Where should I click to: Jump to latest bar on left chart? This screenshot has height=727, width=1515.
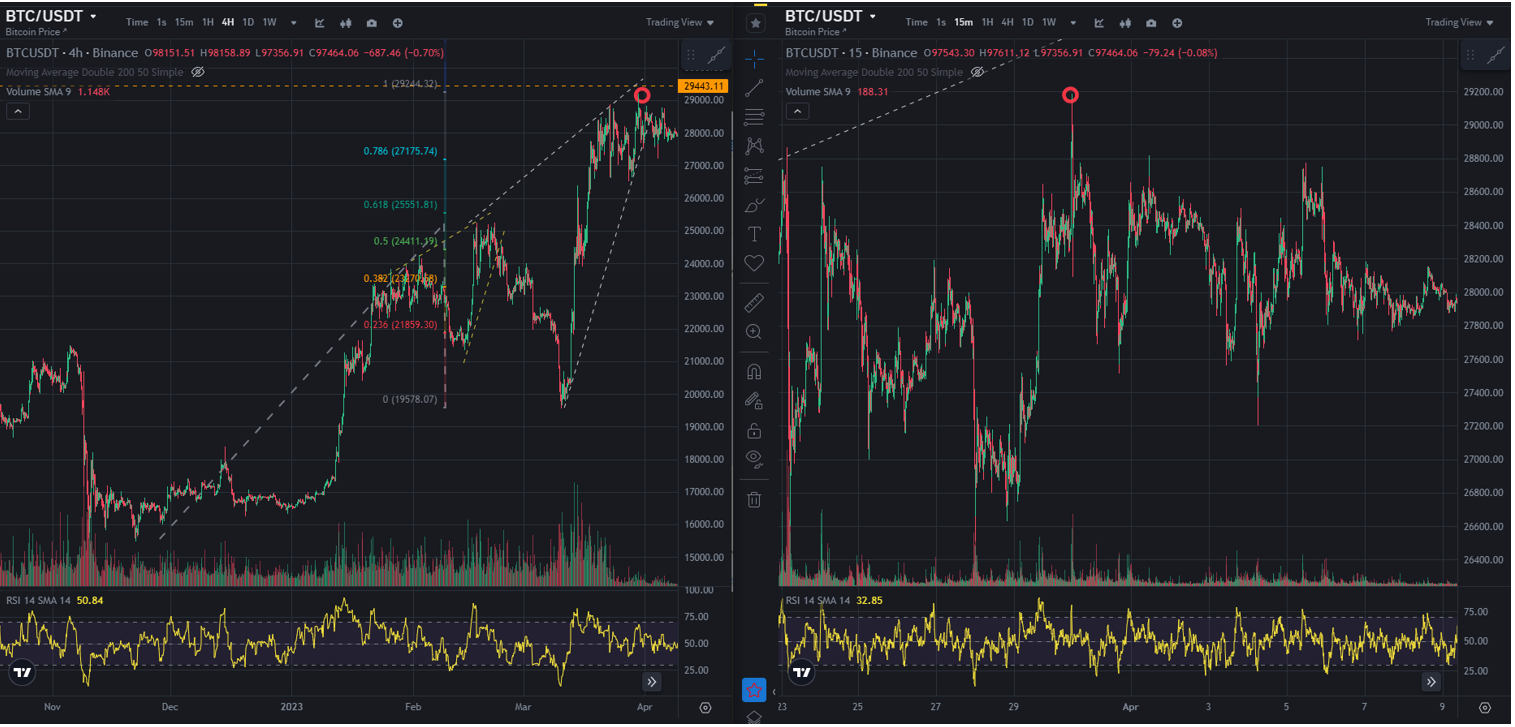(x=652, y=682)
